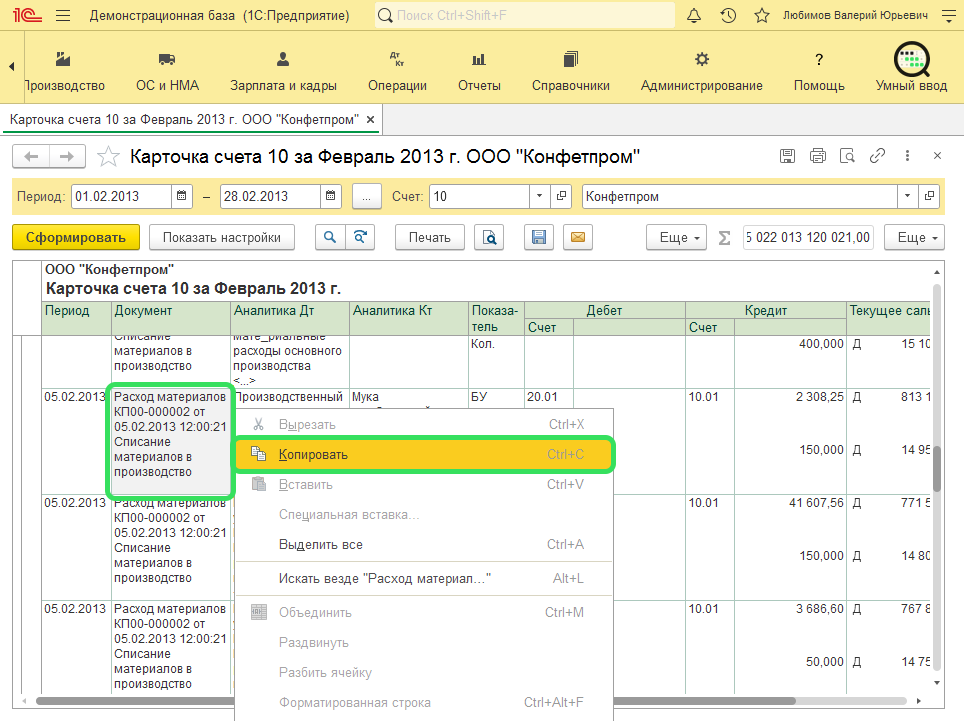Select Копировать in context menu
Image resolution: width=964 pixels, height=721 pixels.
(313, 455)
